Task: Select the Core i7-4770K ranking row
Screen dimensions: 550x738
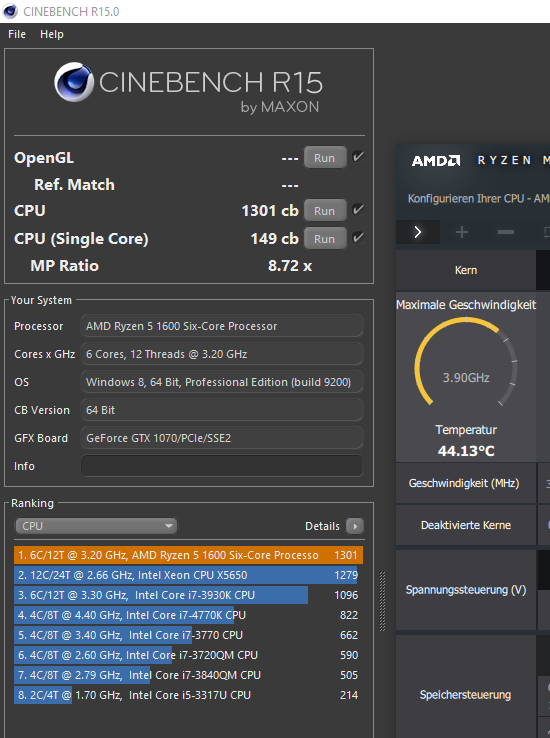Action: click(x=189, y=615)
